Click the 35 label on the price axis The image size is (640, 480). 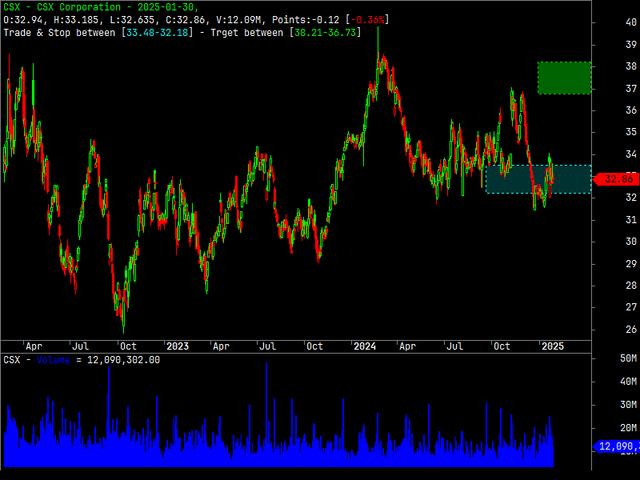(x=631, y=132)
